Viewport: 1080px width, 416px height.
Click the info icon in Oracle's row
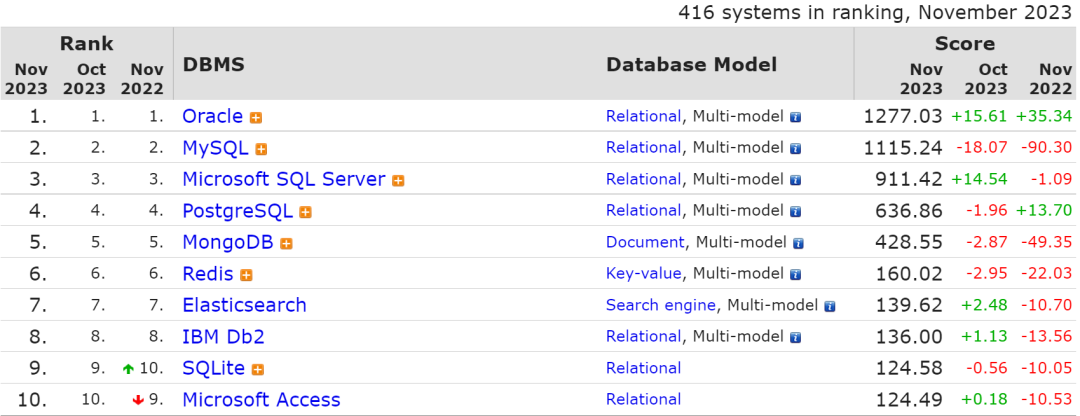795,117
